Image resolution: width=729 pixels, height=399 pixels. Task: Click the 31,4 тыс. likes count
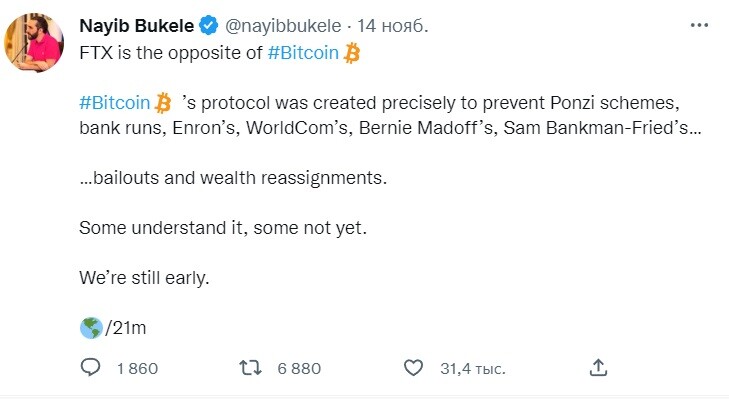(x=473, y=368)
